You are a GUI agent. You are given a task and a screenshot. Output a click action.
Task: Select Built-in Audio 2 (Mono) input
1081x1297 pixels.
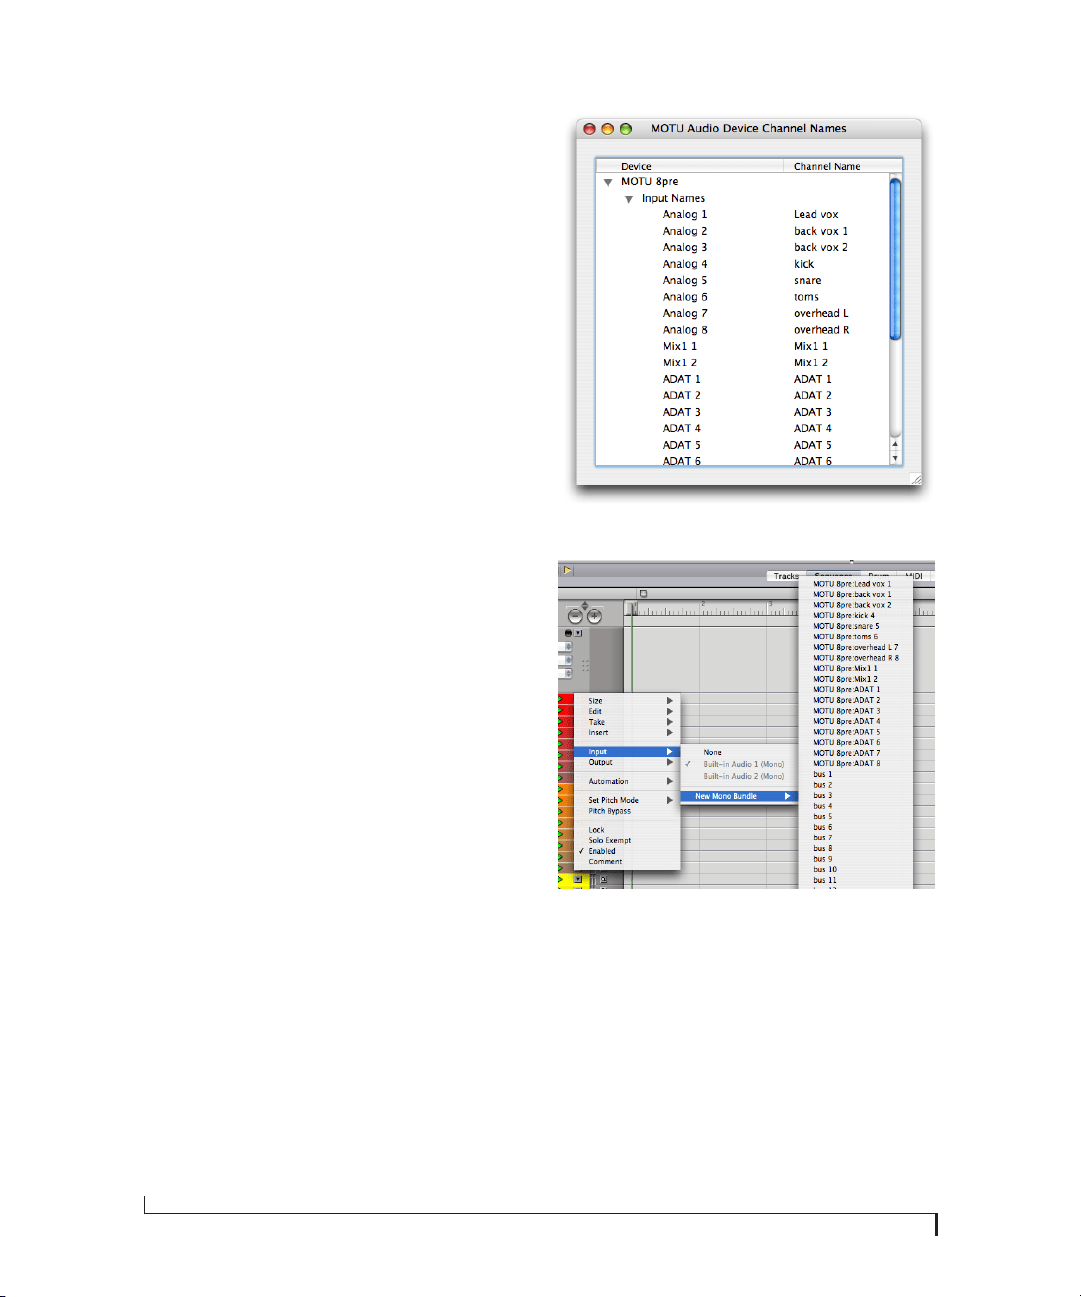pyautogui.click(x=739, y=776)
